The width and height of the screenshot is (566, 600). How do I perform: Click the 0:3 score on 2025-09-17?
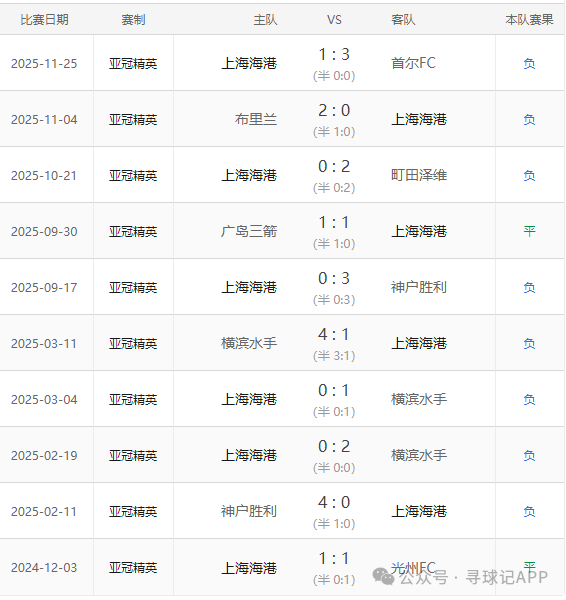pos(334,278)
